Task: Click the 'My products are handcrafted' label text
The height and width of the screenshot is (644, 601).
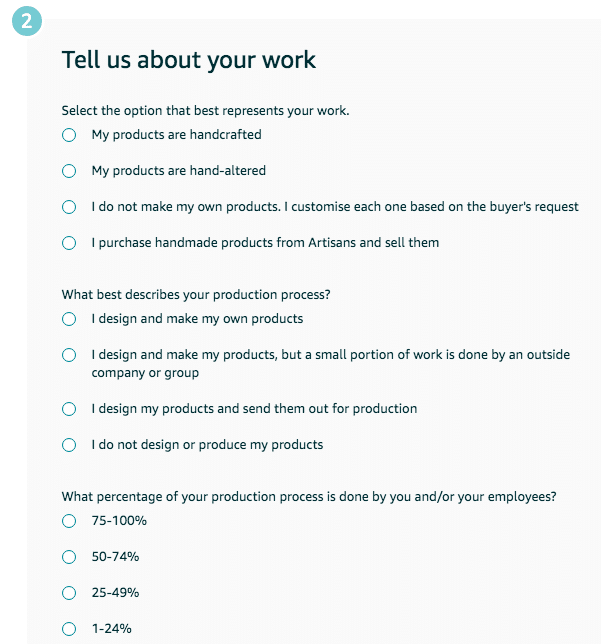Action: (x=177, y=135)
